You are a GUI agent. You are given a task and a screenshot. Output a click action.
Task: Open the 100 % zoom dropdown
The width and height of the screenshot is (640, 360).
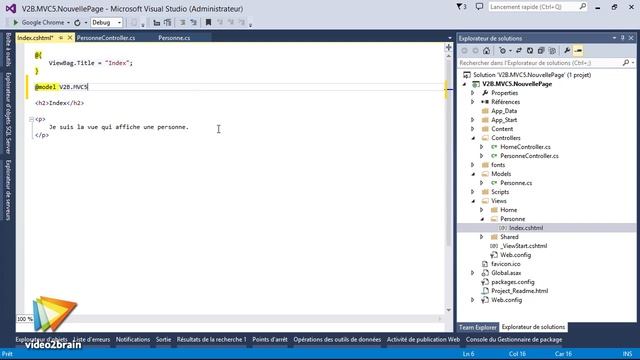point(25,319)
